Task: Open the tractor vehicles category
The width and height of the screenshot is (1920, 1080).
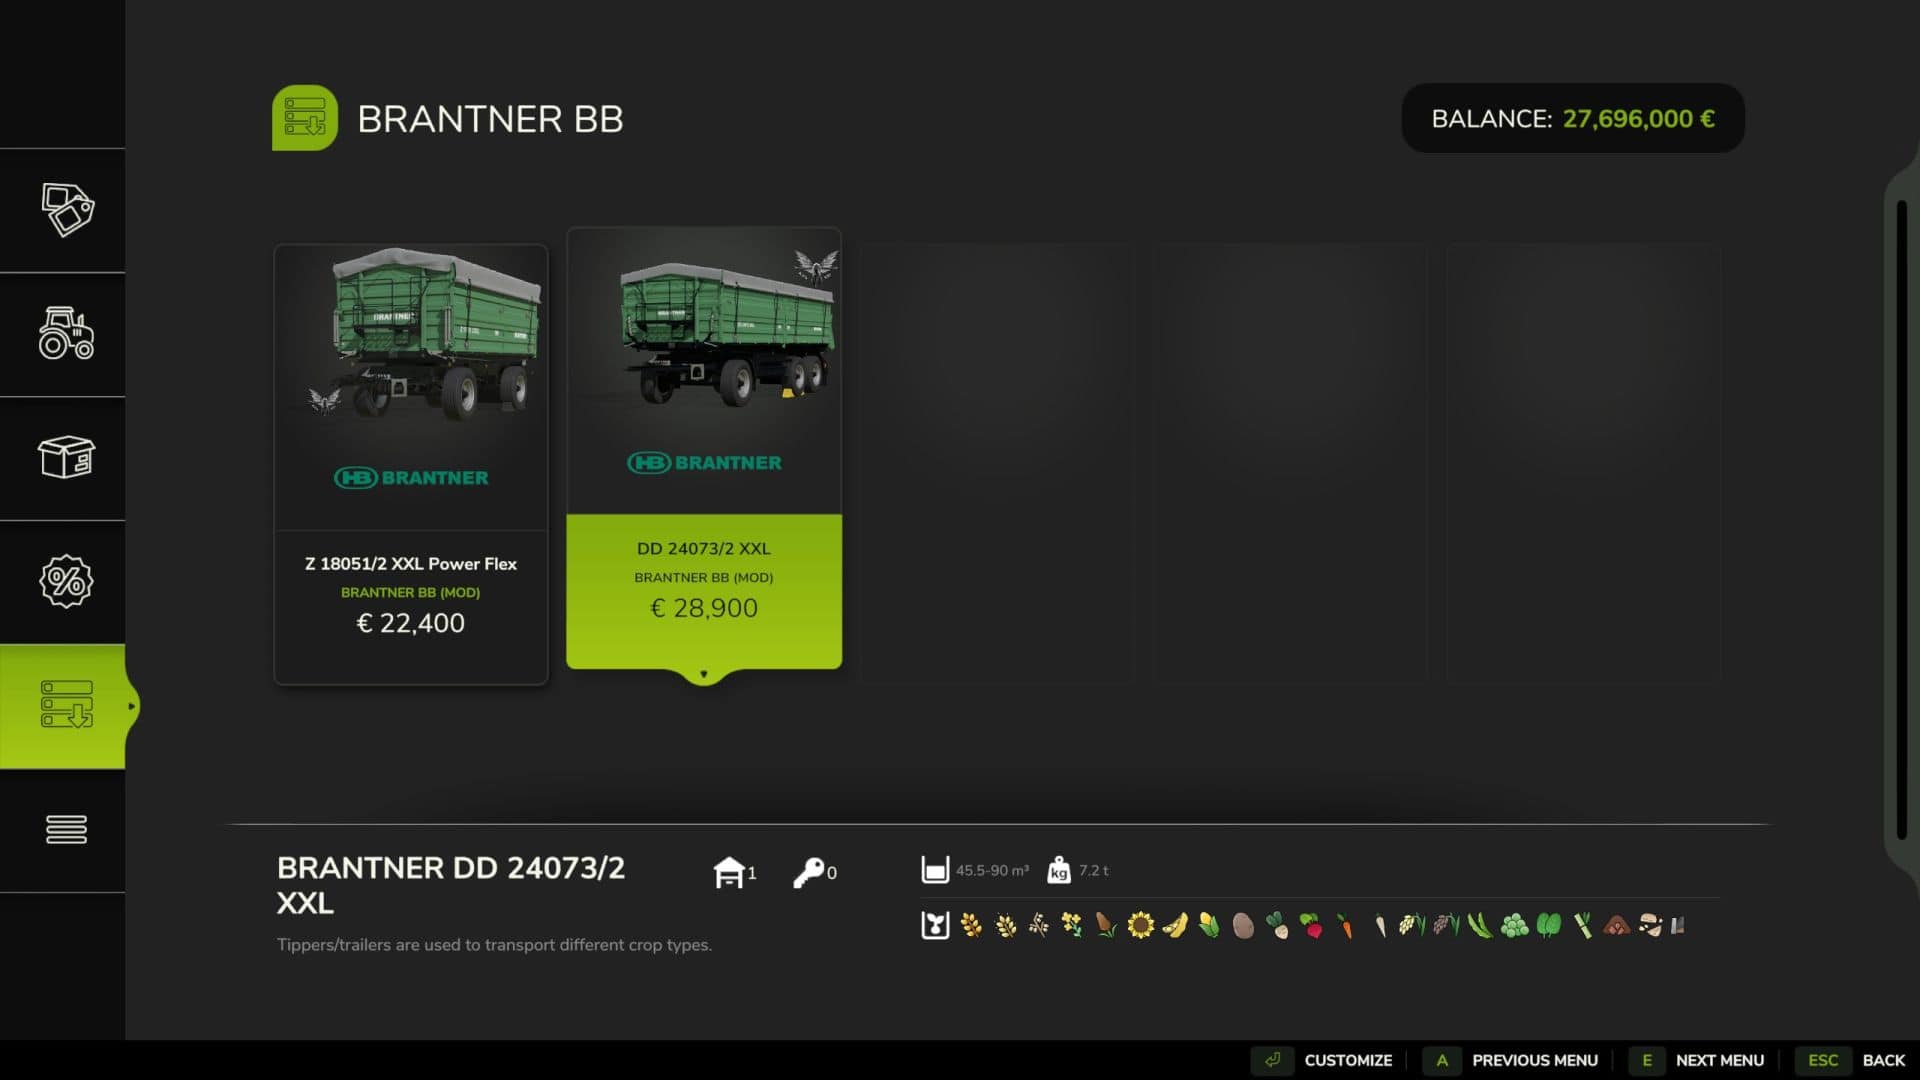Action: (x=66, y=333)
